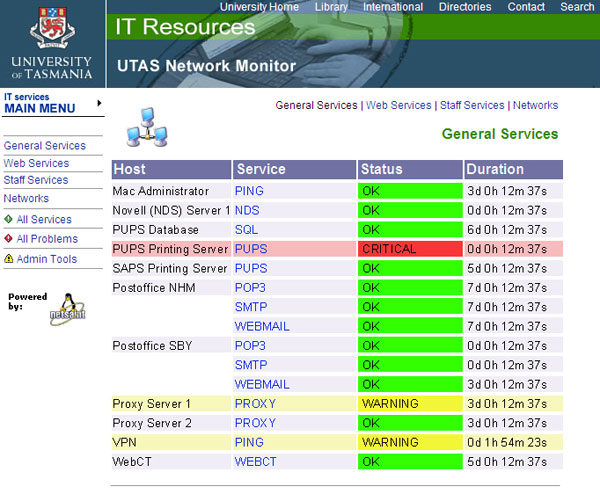Open PUPS service for SAPS Printing Server
This screenshot has height=494, width=600.
click(251, 268)
